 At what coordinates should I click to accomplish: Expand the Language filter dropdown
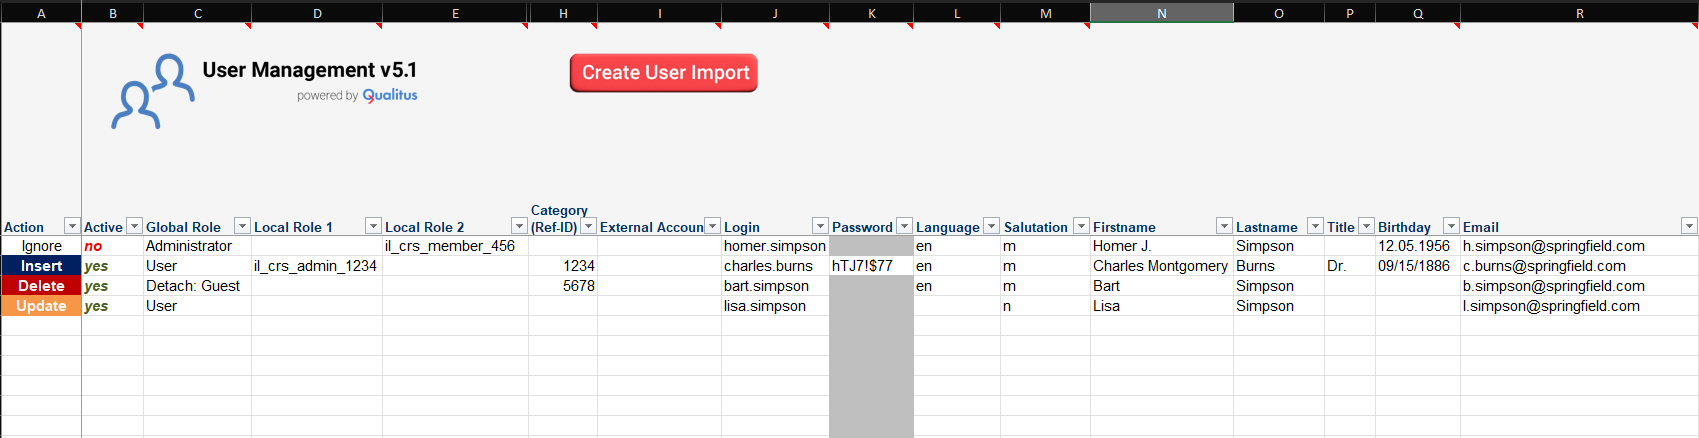pyautogui.click(x=991, y=227)
